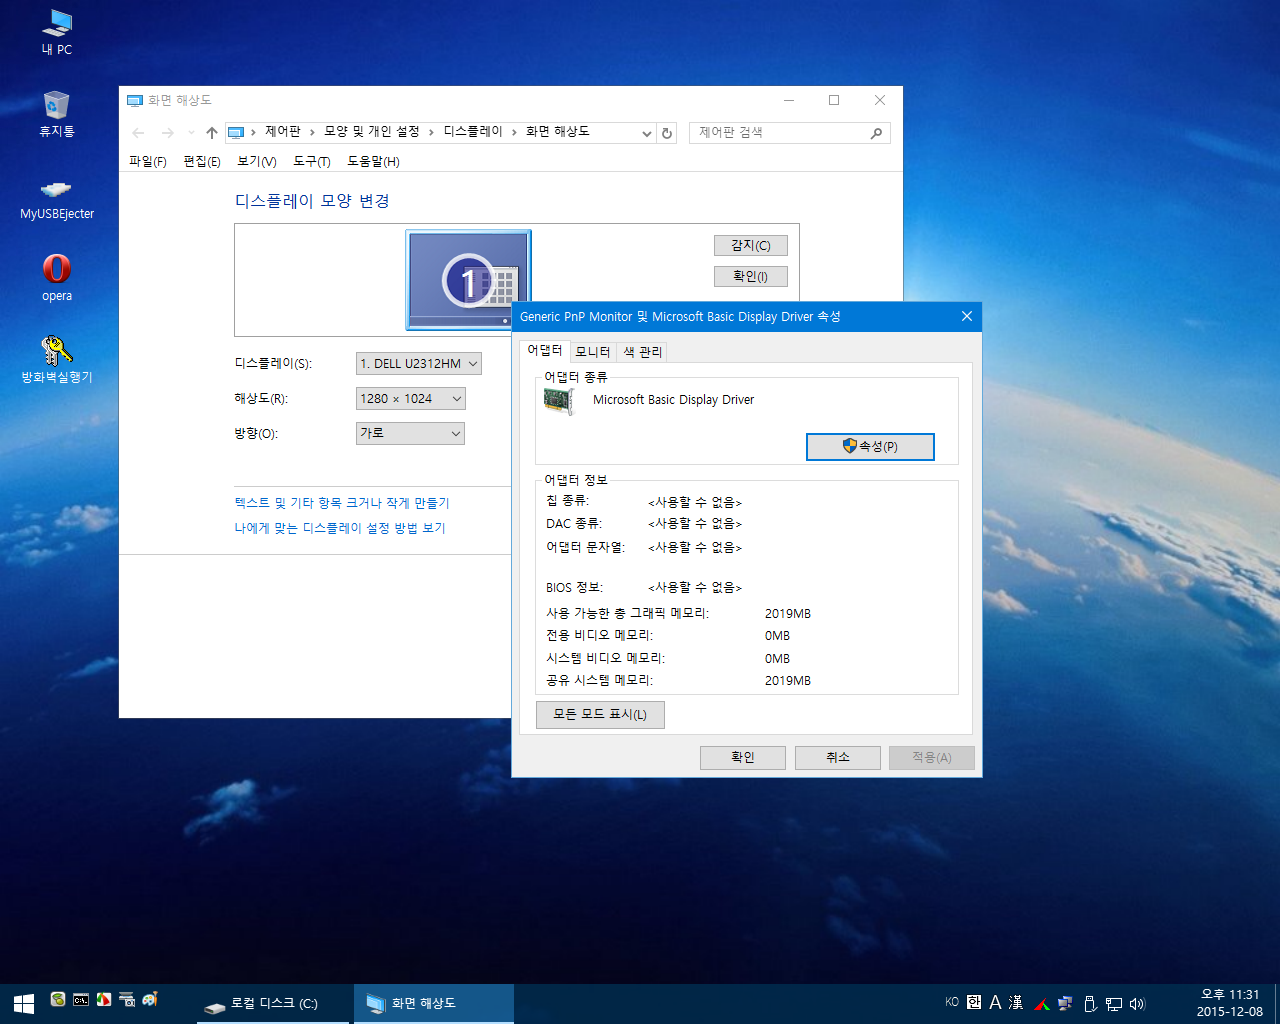Viewport: 1280px width, 1024px height.
Task: Click 모양 및 개인 설정 breadcrumb
Action: (x=371, y=132)
